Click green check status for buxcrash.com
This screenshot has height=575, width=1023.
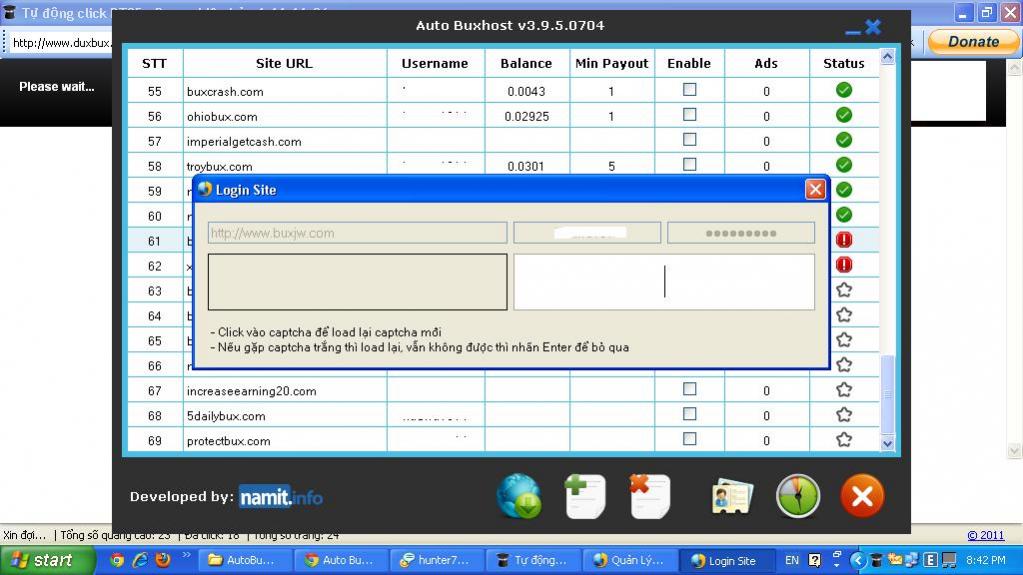point(844,90)
